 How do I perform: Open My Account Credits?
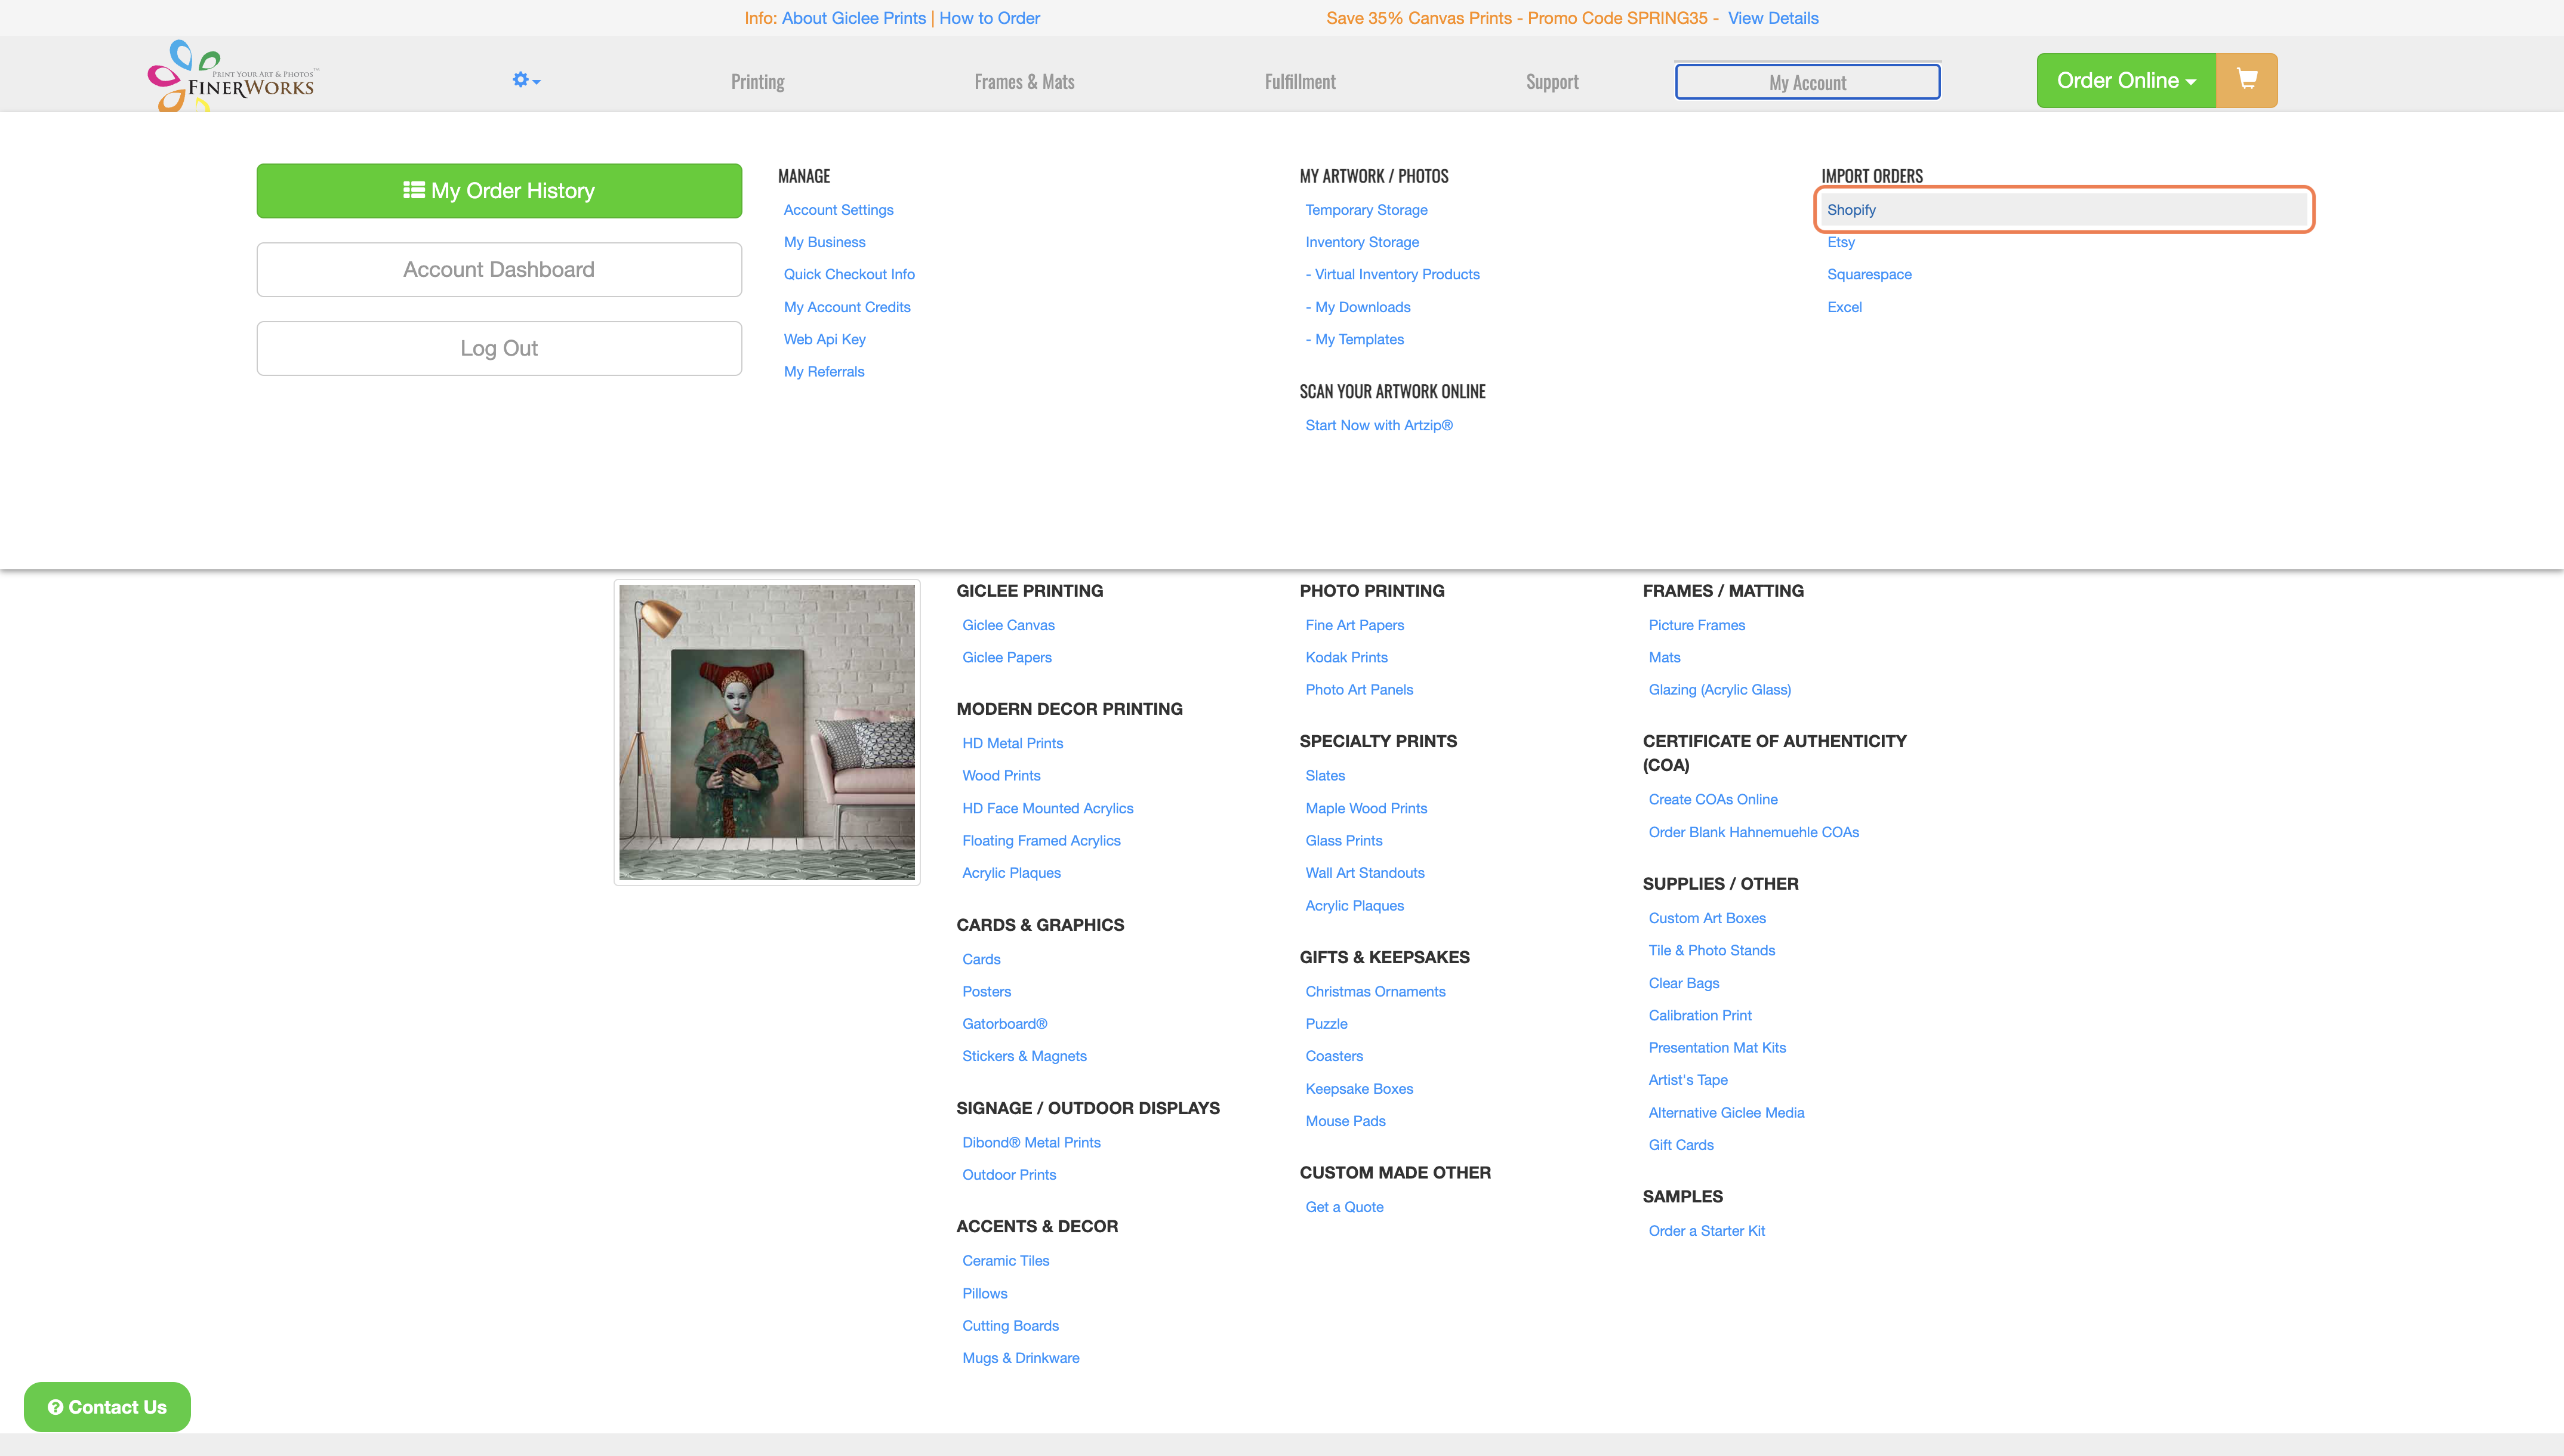point(847,307)
